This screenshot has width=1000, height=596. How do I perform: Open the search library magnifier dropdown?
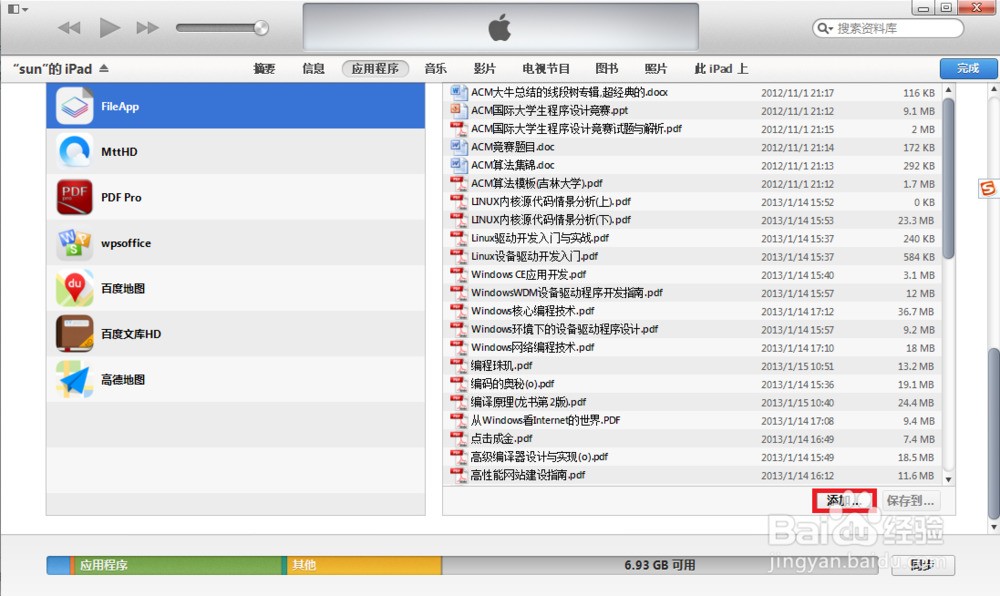[824, 28]
